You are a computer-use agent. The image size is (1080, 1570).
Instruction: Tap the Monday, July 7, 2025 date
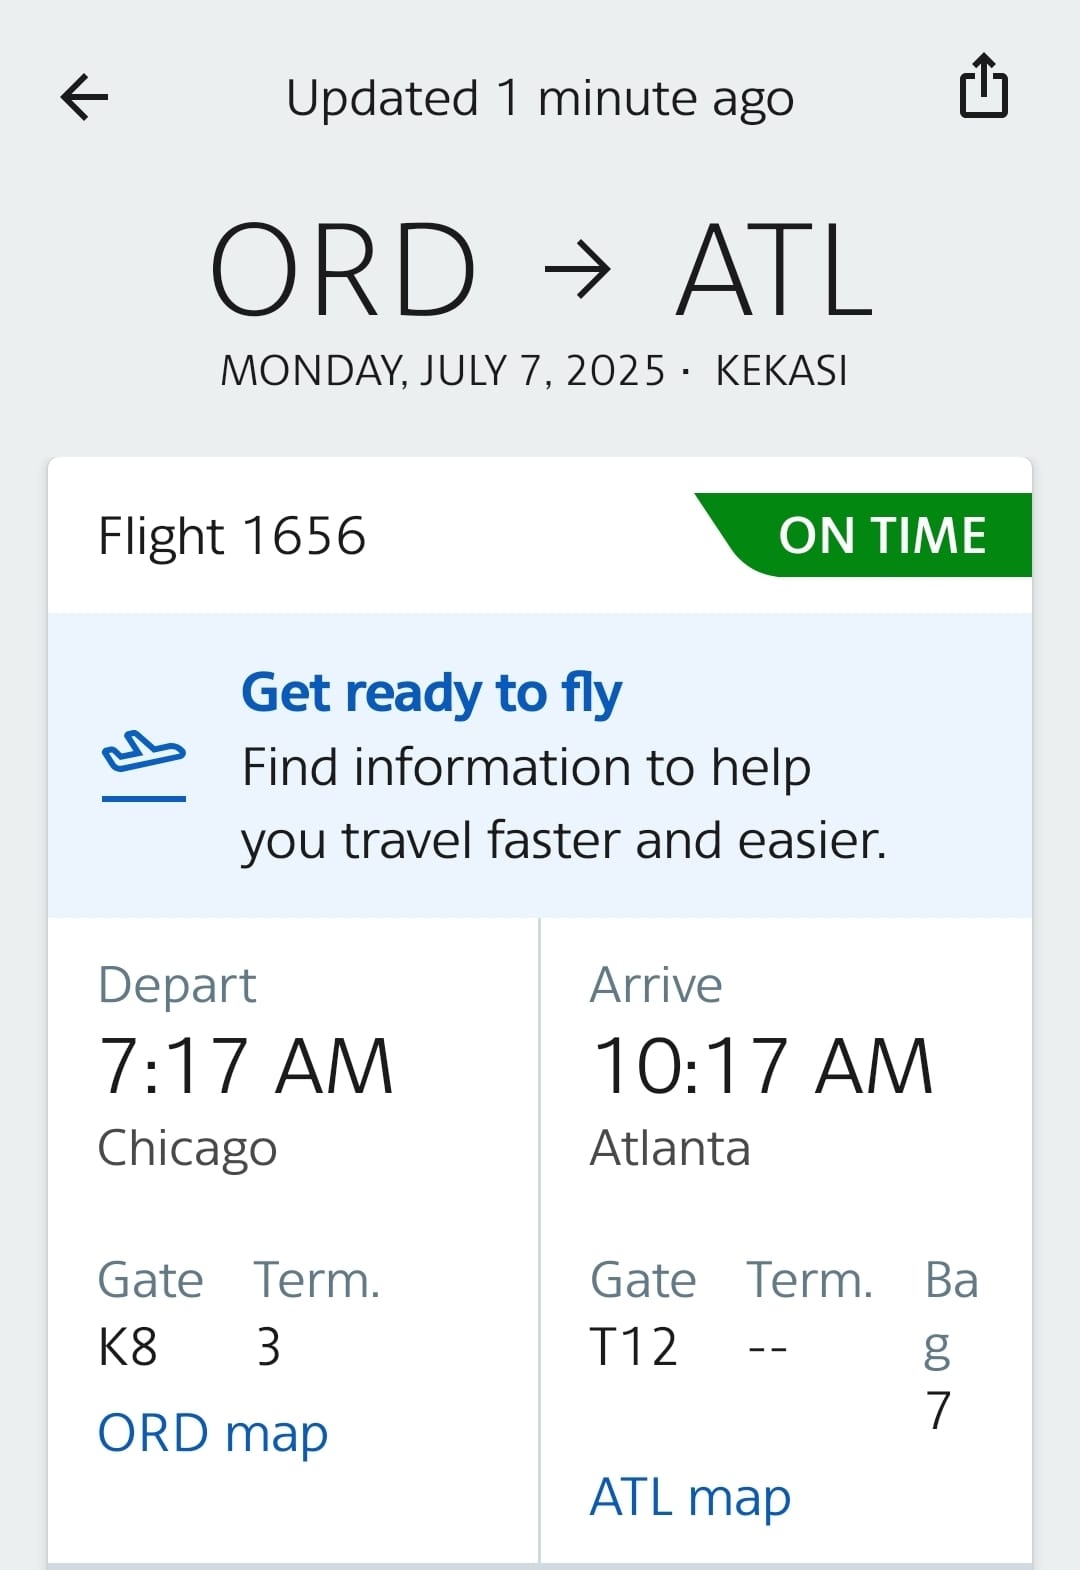point(442,371)
